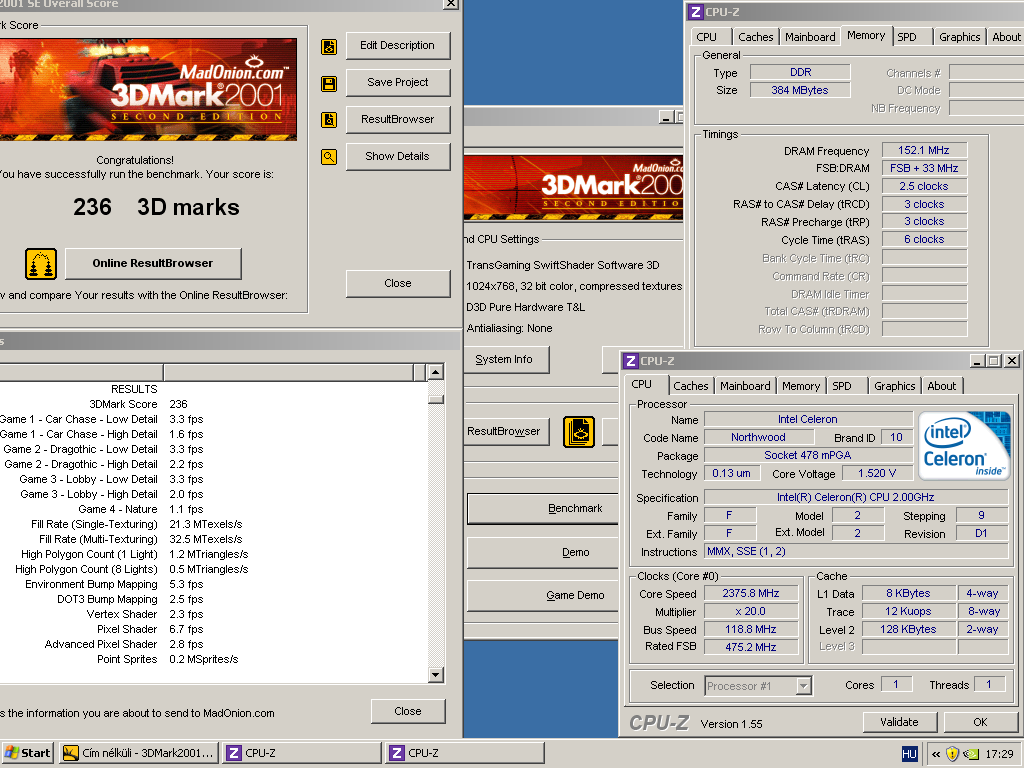Click the Multiplier value x 20.0
Image resolution: width=1024 pixels, height=768 pixels.
[x=751, y=612]
